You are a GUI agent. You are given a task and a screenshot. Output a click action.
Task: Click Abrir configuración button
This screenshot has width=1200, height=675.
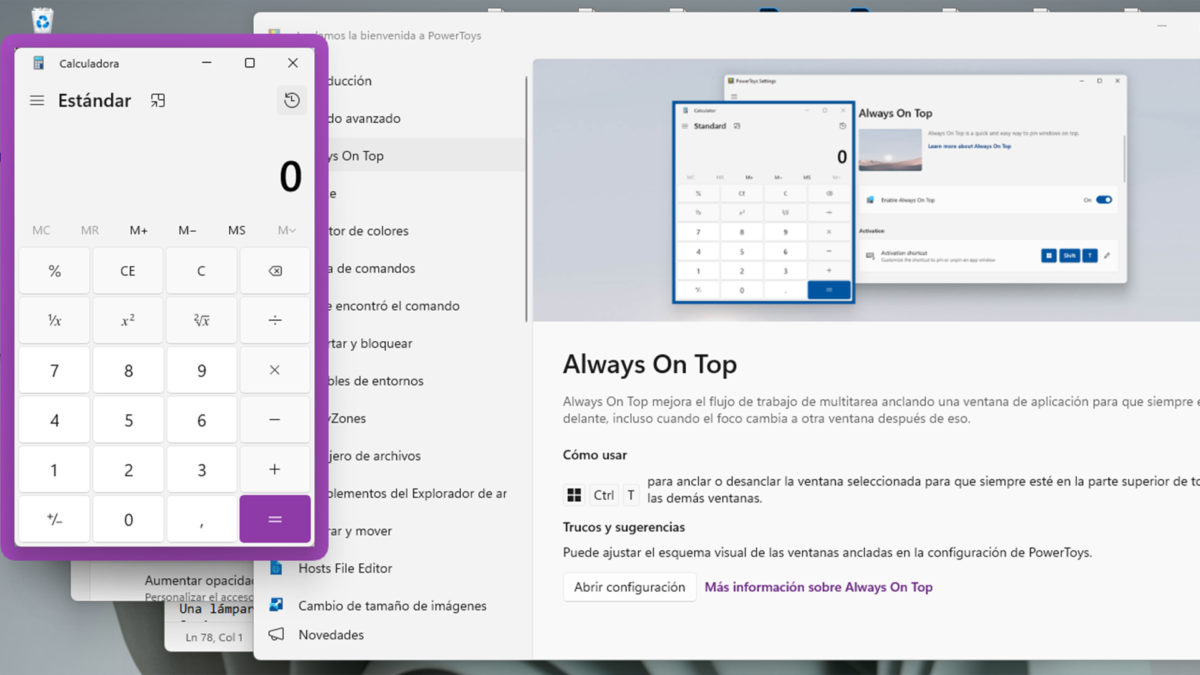(x=629, y=587)
